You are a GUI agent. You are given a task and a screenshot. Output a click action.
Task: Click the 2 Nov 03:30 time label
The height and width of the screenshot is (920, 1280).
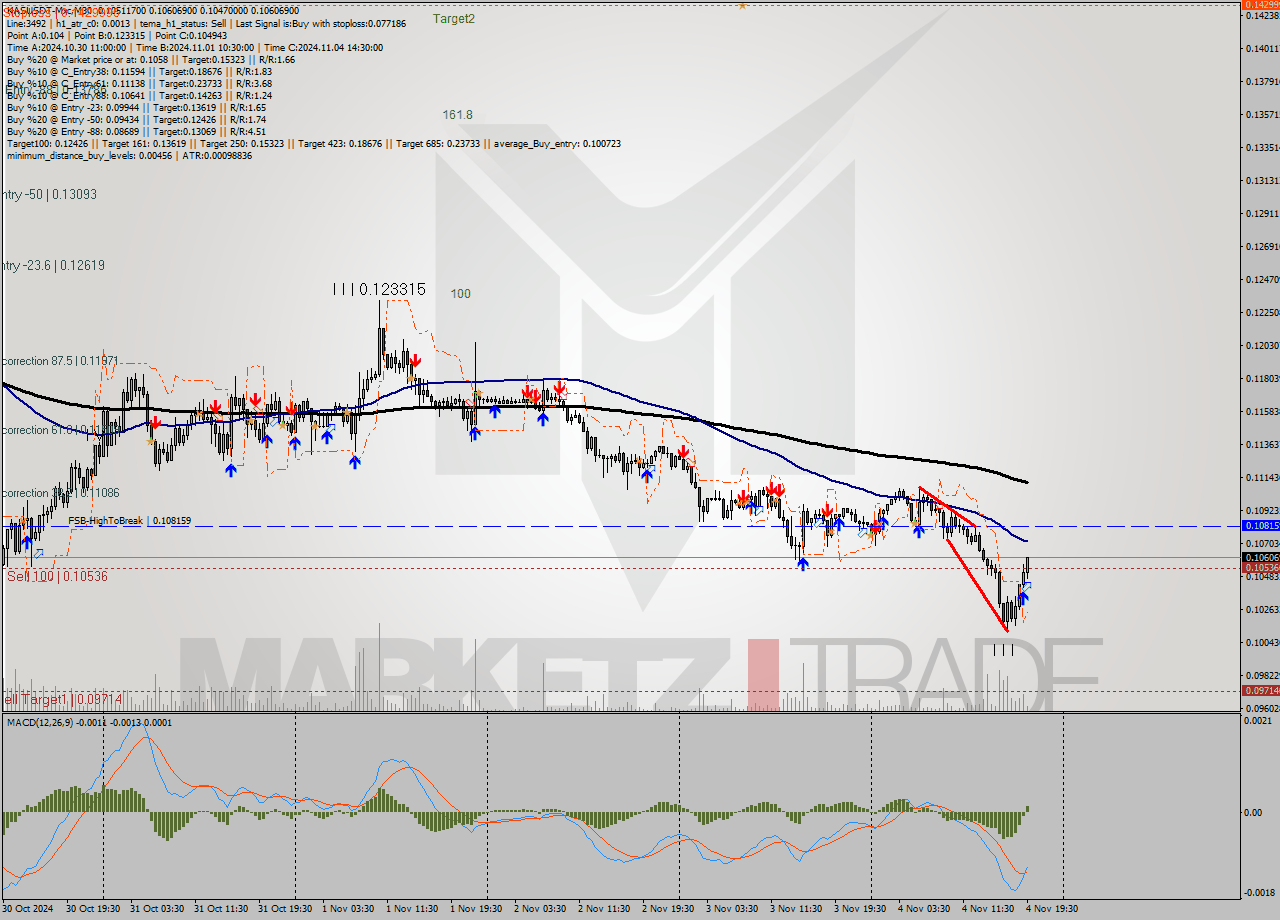(540, 909)
